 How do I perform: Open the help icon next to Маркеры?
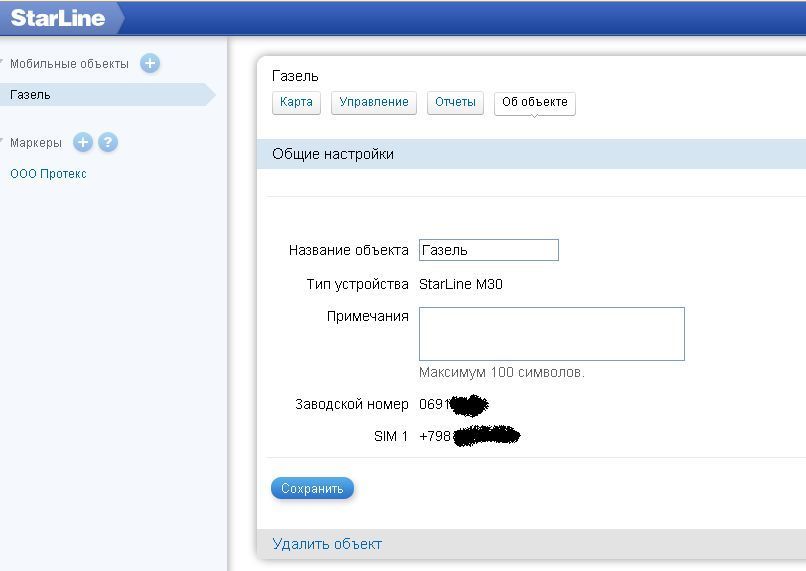coord(108,143)
